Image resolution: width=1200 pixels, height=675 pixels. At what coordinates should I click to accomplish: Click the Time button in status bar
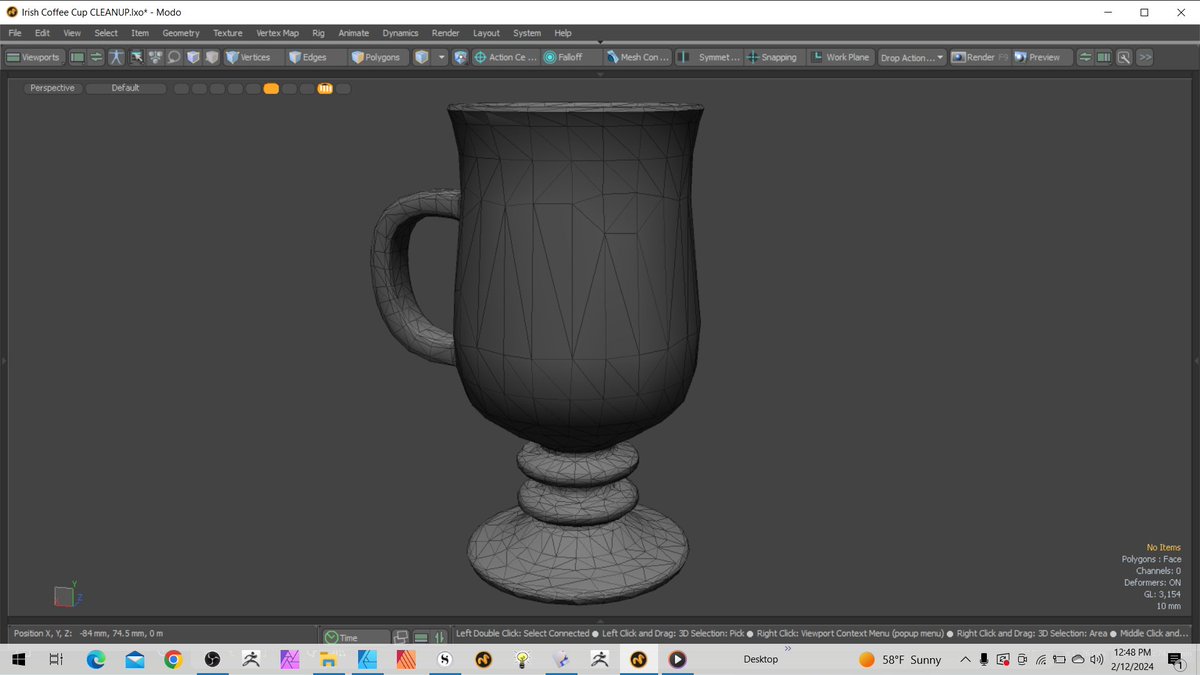355,637
